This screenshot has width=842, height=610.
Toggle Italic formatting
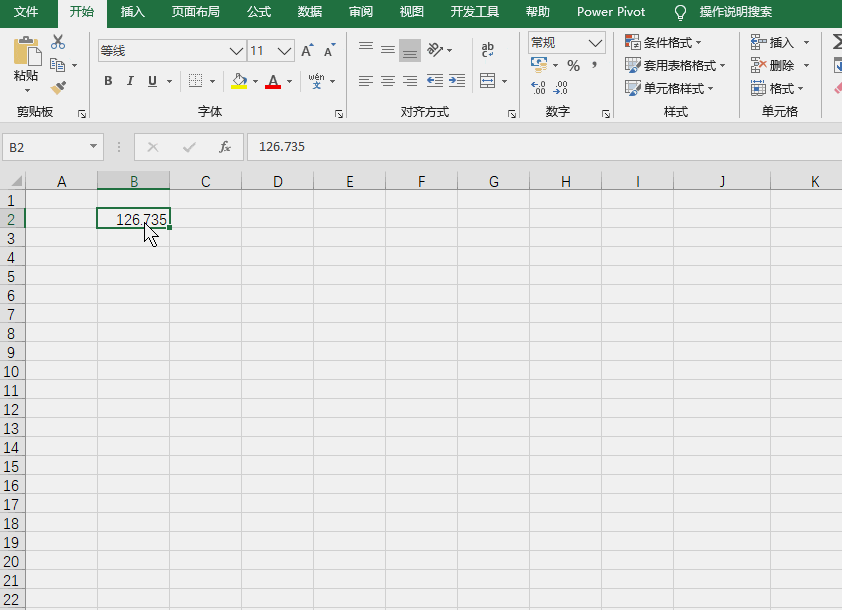point(130,81)
